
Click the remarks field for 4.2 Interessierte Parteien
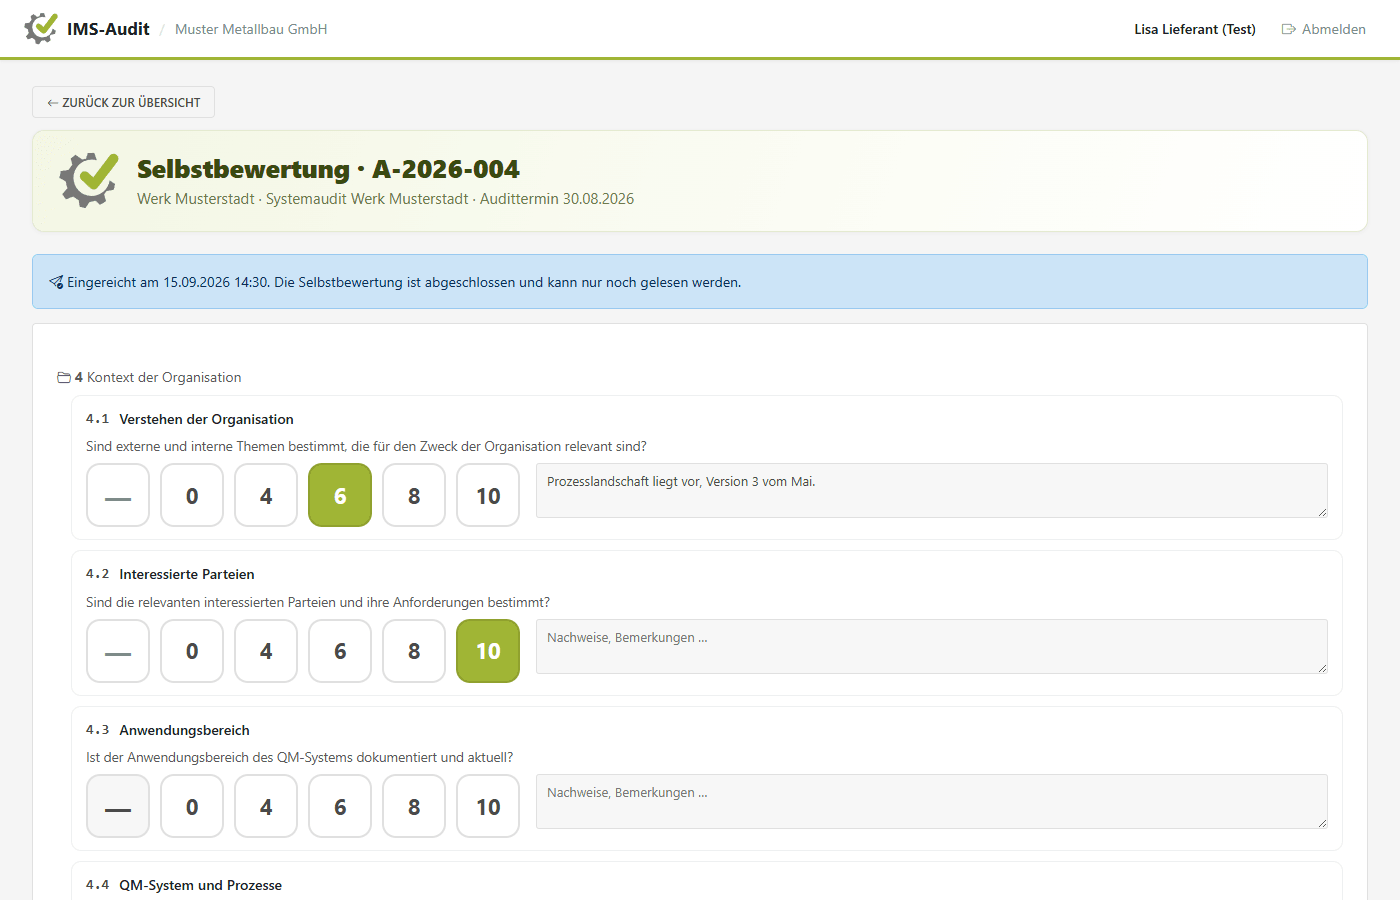coord(932,646)
